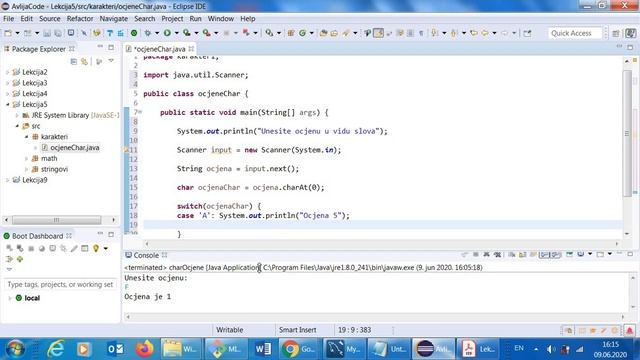Toggle Show Console When Standard Error Changes

556,255
